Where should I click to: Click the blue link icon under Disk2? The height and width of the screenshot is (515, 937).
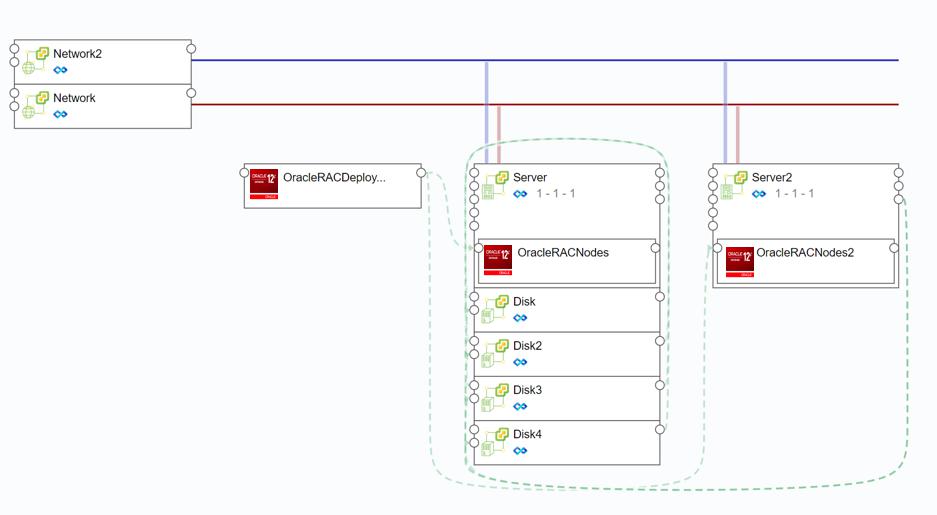point(520,362)
